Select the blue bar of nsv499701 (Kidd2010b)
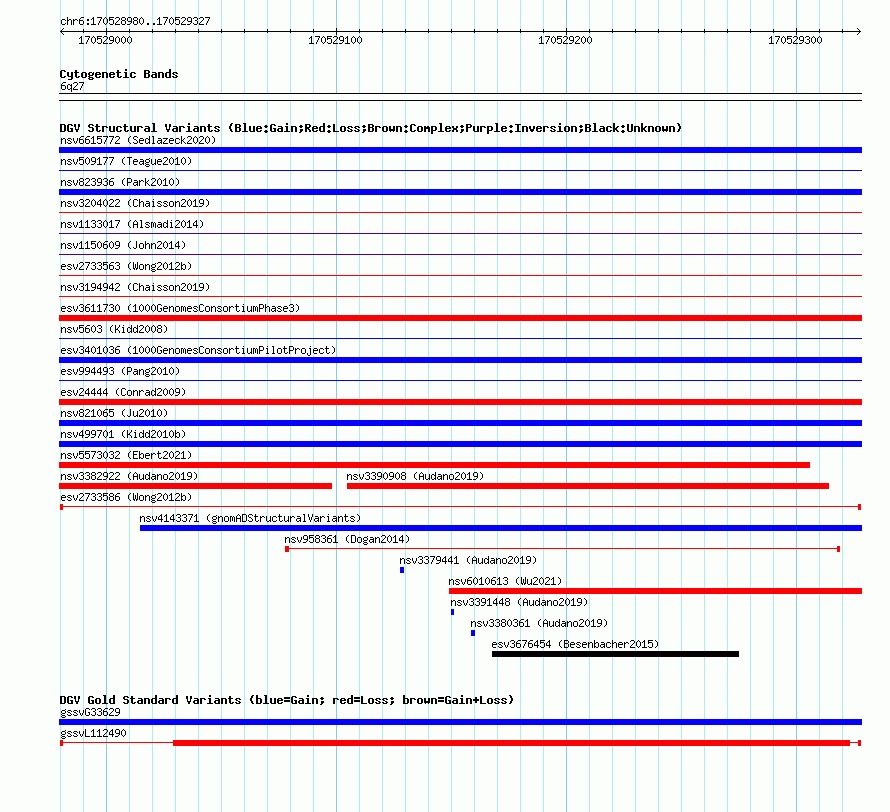 pos(460,444)
